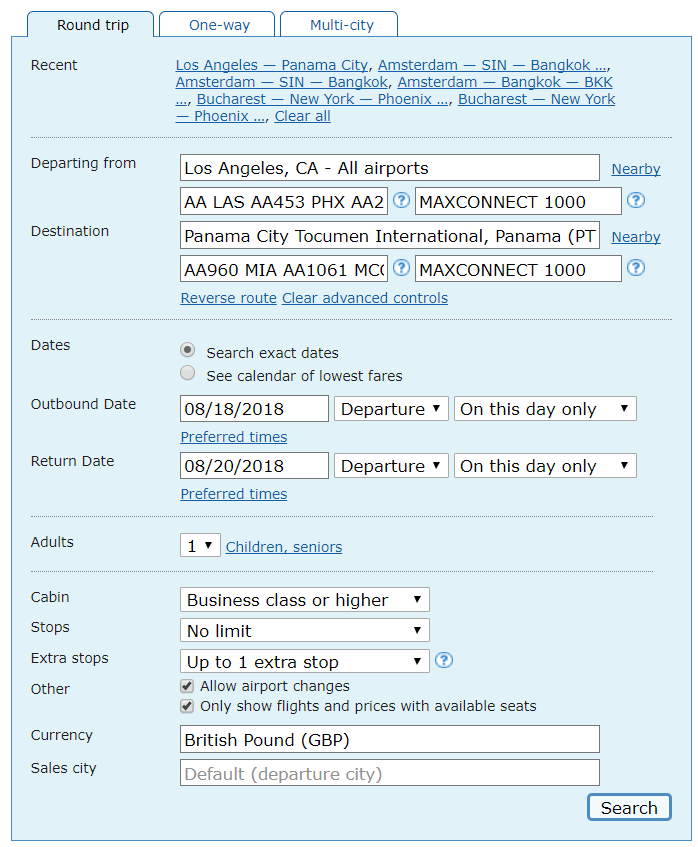Open the Cabin class dropdown
Screen dimensions: 698x847
click(304, 600)
